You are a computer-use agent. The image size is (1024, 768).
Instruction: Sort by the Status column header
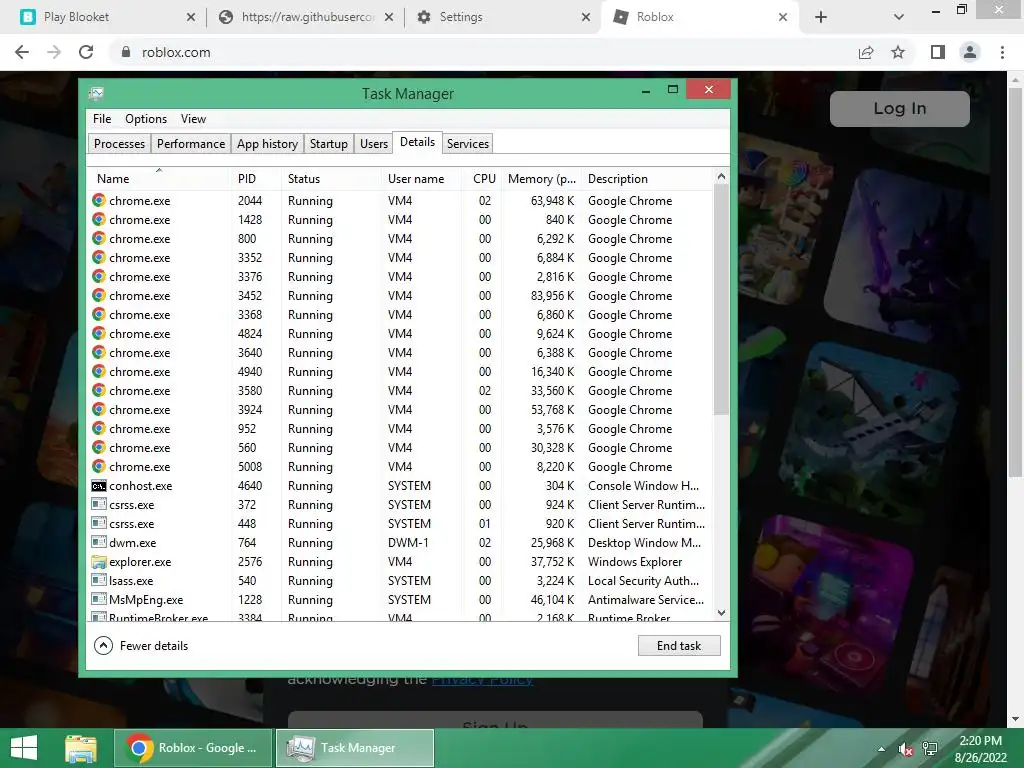[332, 179]
